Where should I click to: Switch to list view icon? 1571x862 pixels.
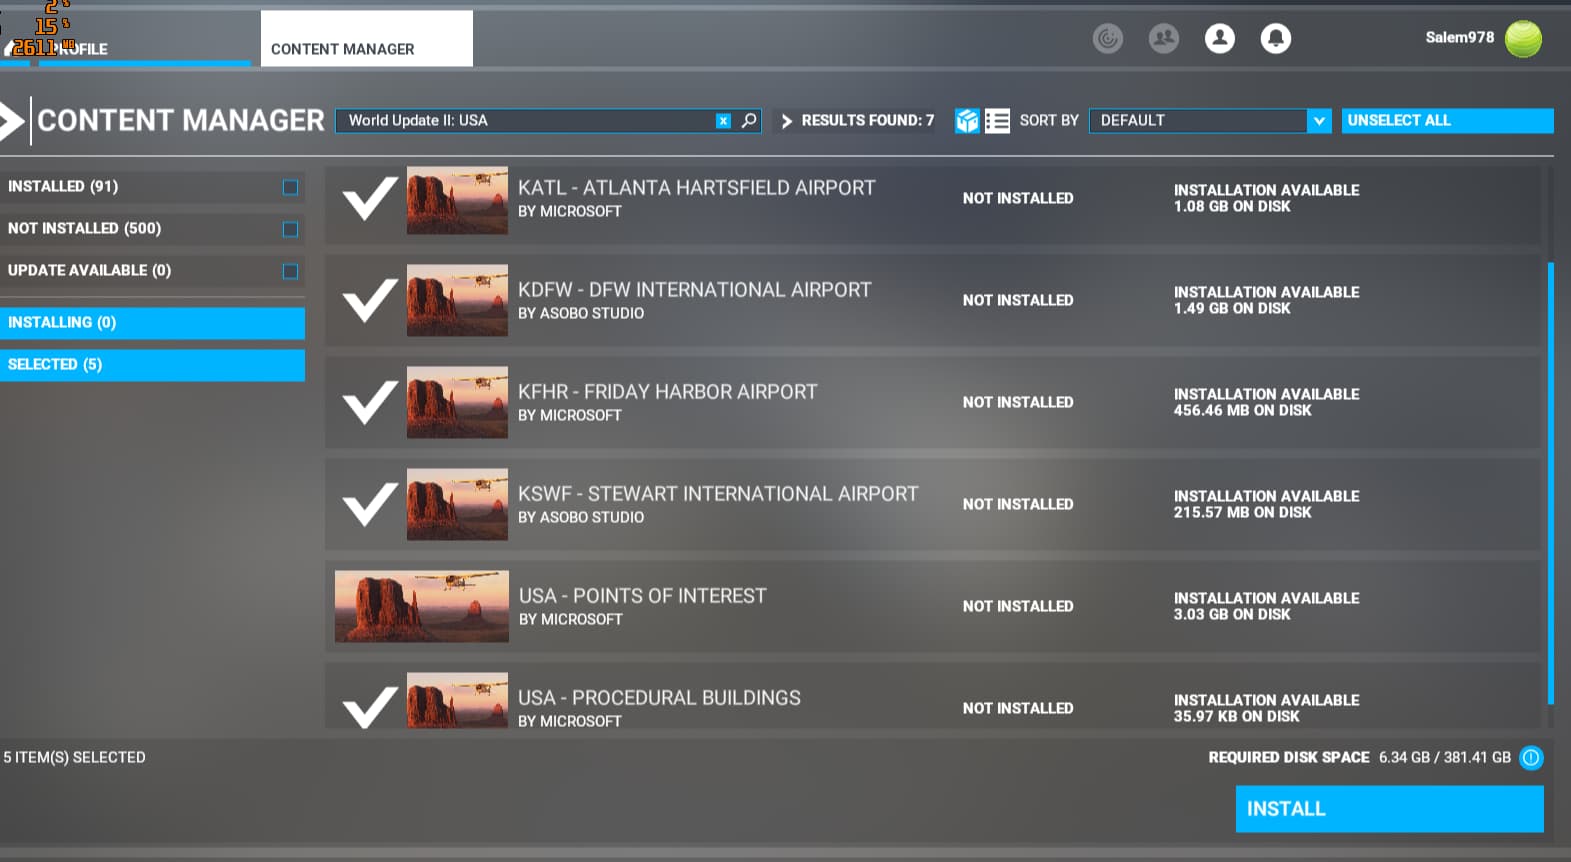[x=997, y=121]
